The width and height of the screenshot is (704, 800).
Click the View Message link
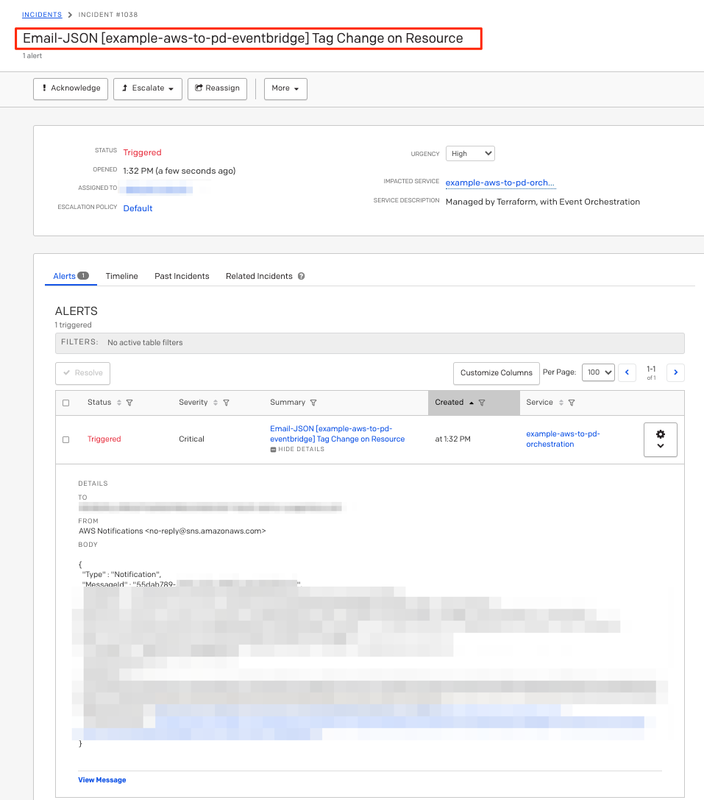(102, 780)
